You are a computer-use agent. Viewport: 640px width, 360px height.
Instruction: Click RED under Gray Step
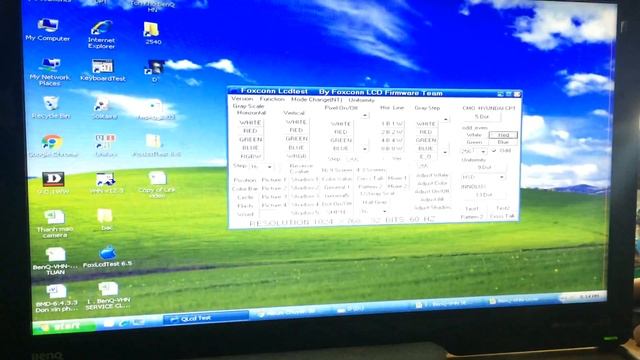point(426,132)
